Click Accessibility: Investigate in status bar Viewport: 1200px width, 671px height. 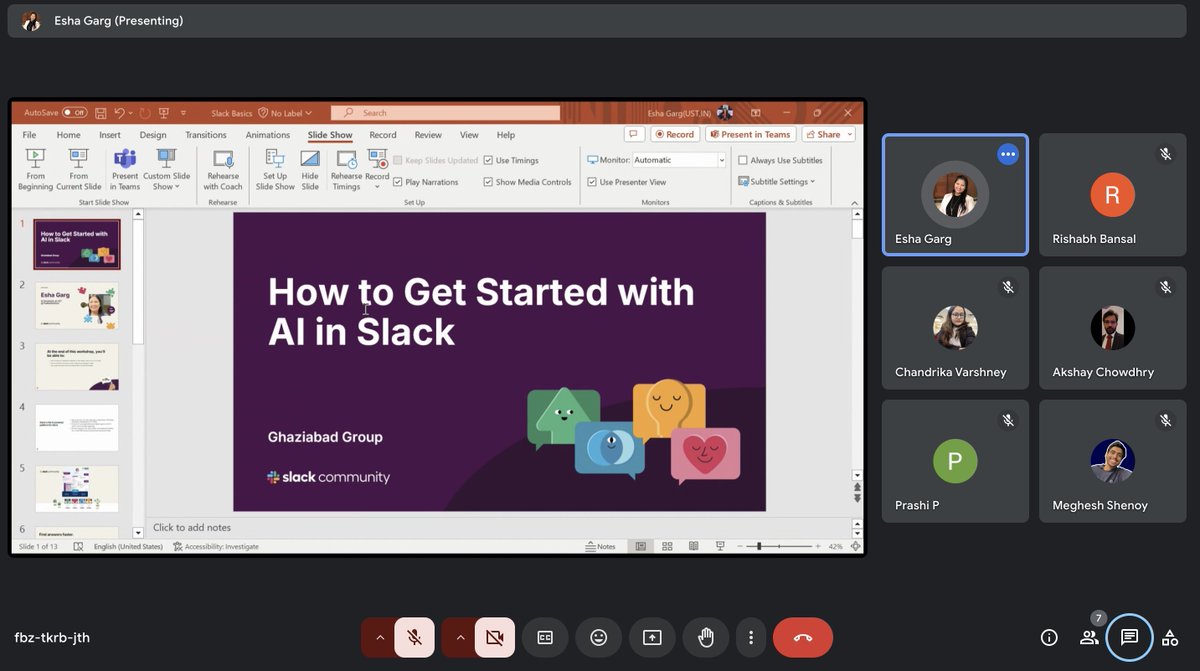click(x=216, y=547)
